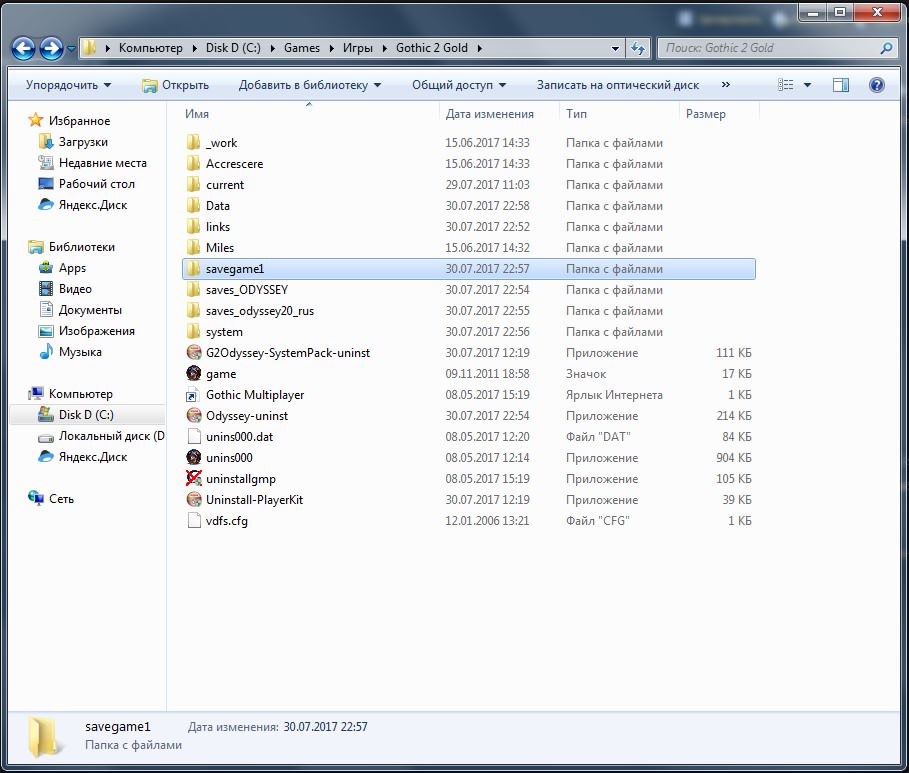Select the game icon file
909x773 pixels.
(x=194, y=373)
